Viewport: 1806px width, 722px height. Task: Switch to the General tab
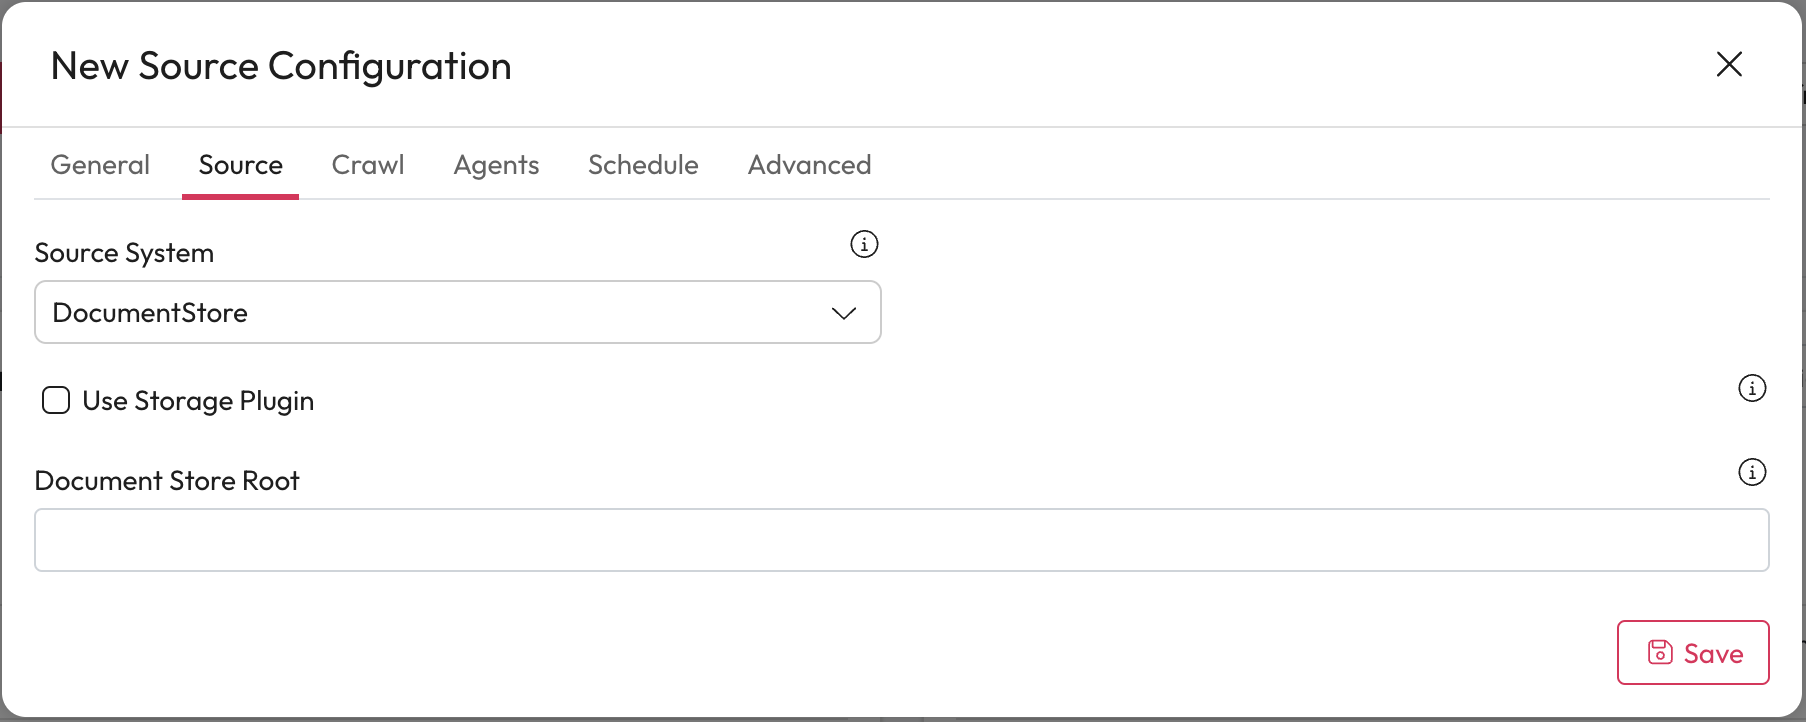(x=100, y=165)
